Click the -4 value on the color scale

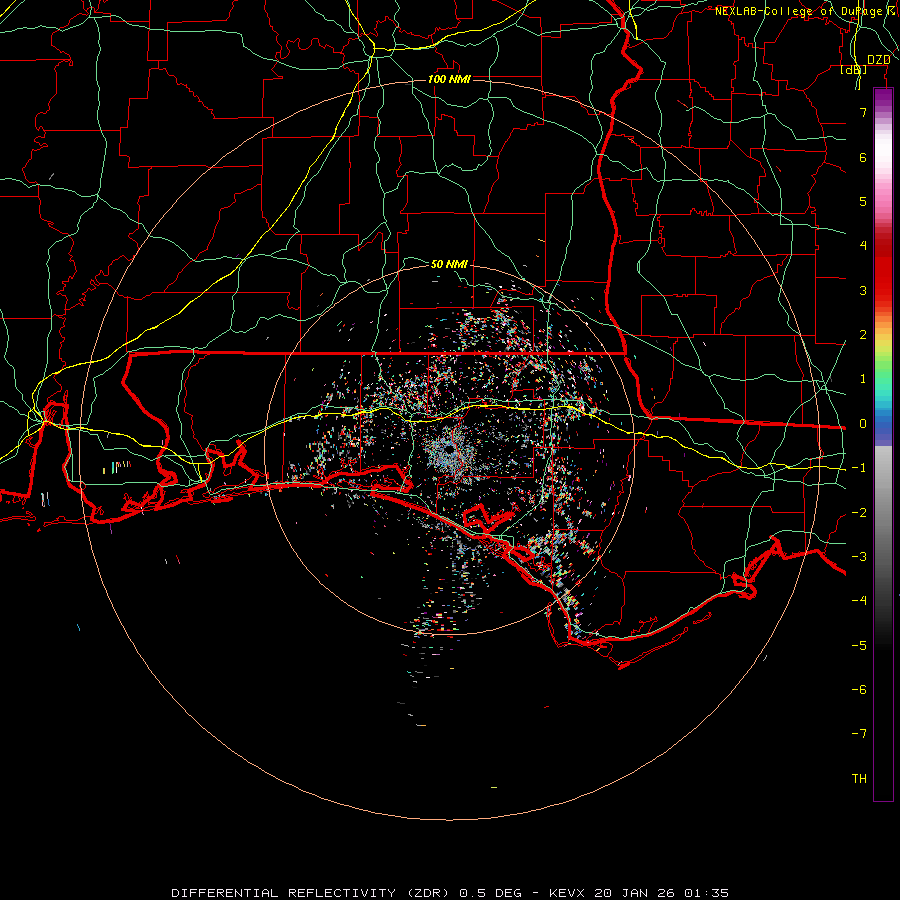[x=859, y=601]
